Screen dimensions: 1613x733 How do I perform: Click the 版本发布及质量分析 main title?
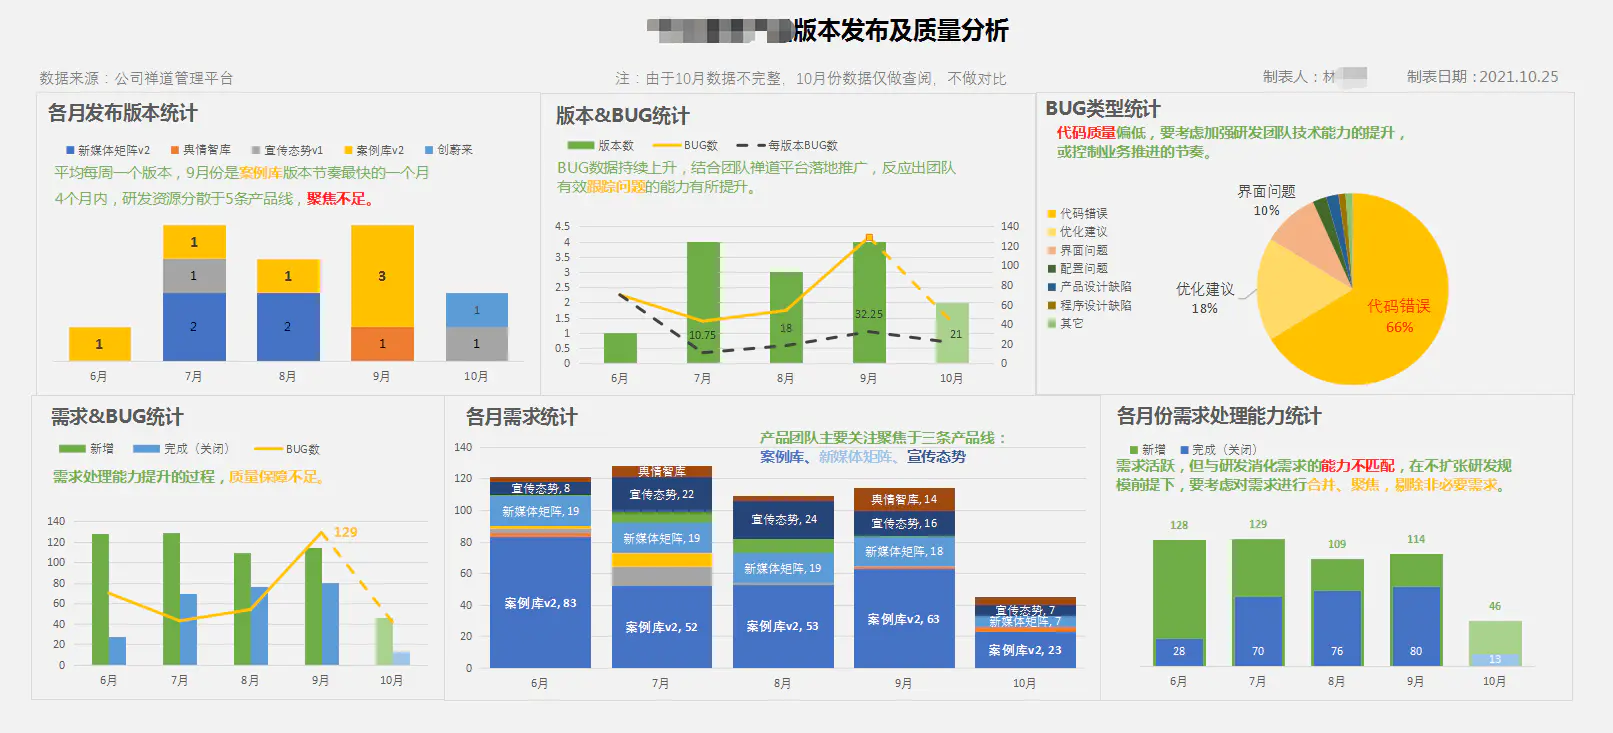coord(901,31)
